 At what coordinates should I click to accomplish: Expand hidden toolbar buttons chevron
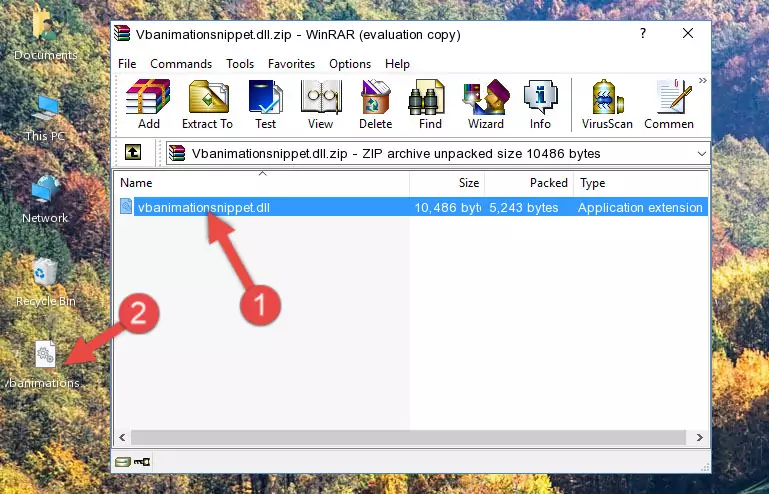pyautogui.click(x=703, y=81)
